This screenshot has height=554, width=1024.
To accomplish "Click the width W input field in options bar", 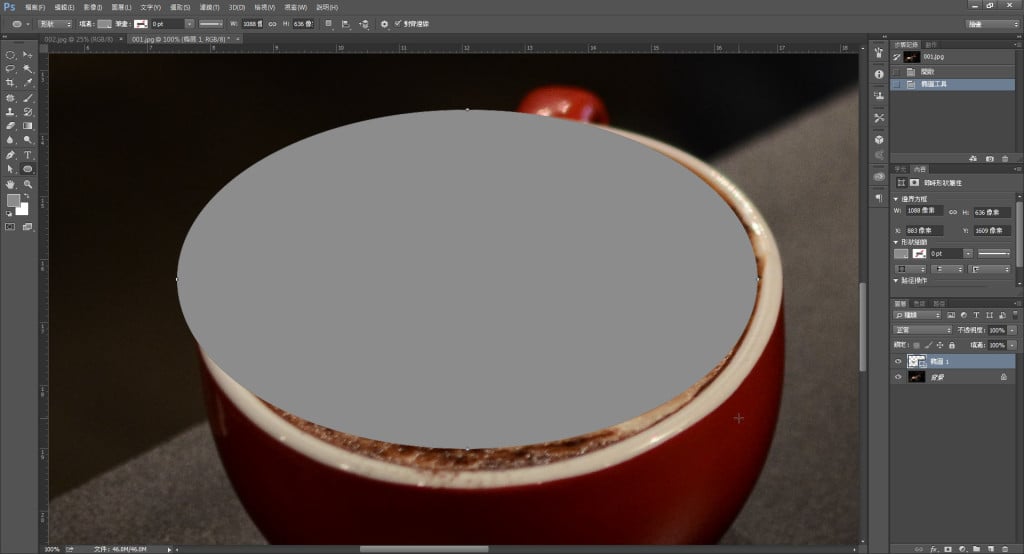I will (x=253, y=23).
